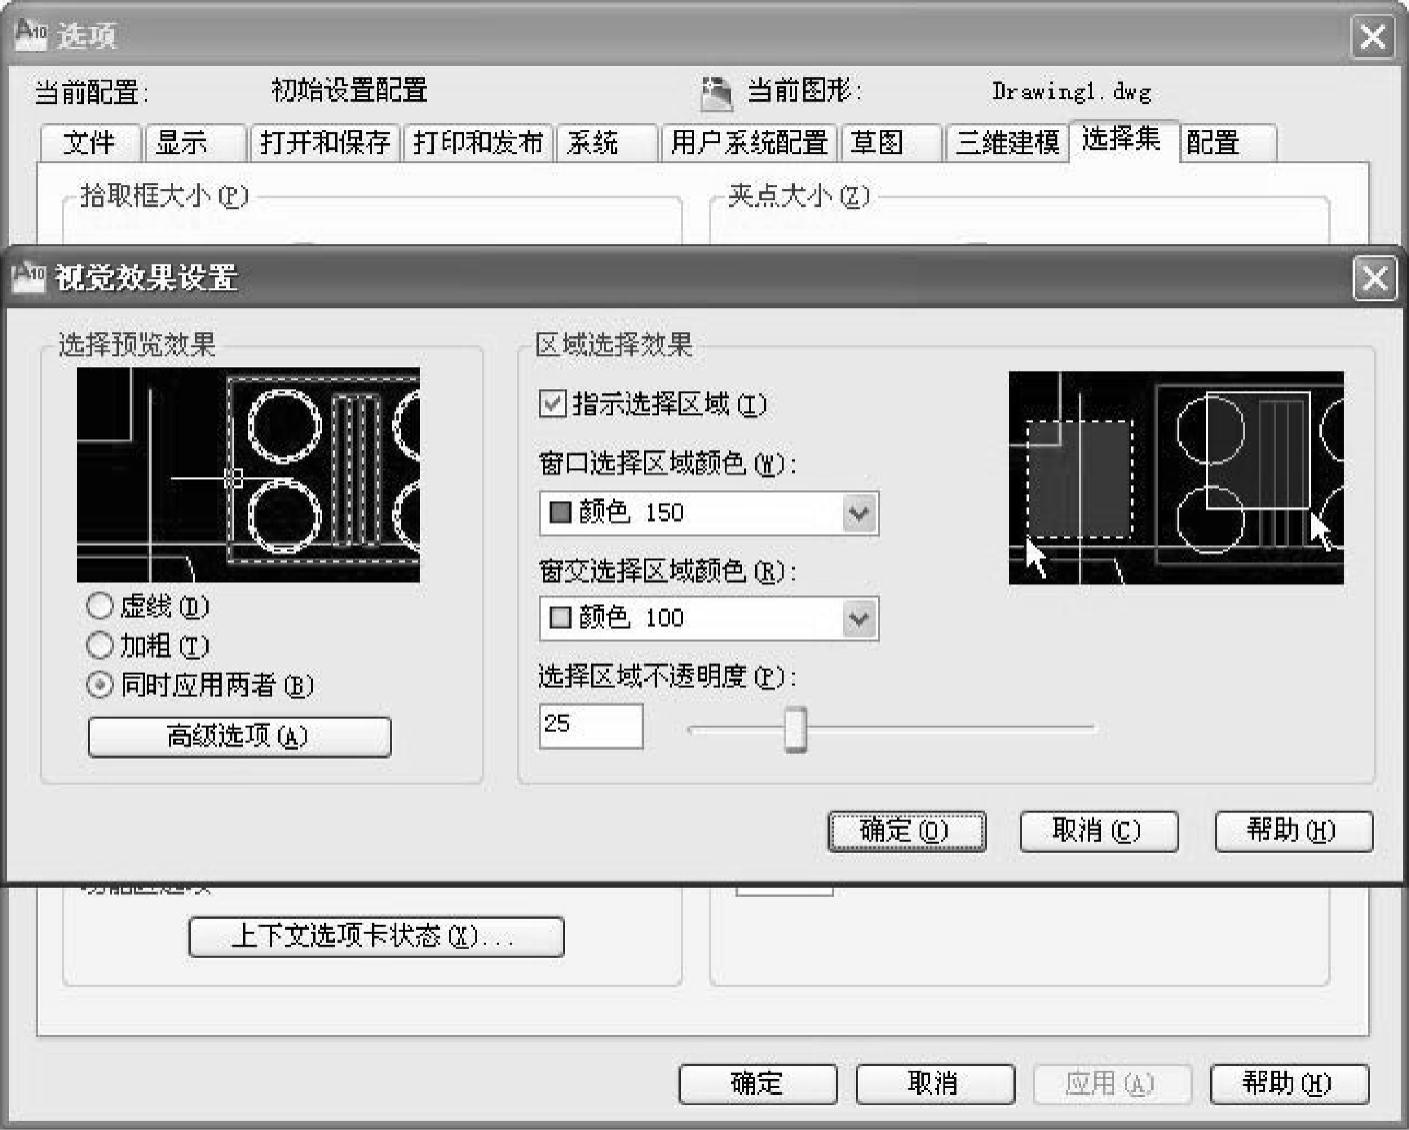Confirm with 确定 (O) in 视觉效果设置 dialog

tap(906, 831)
